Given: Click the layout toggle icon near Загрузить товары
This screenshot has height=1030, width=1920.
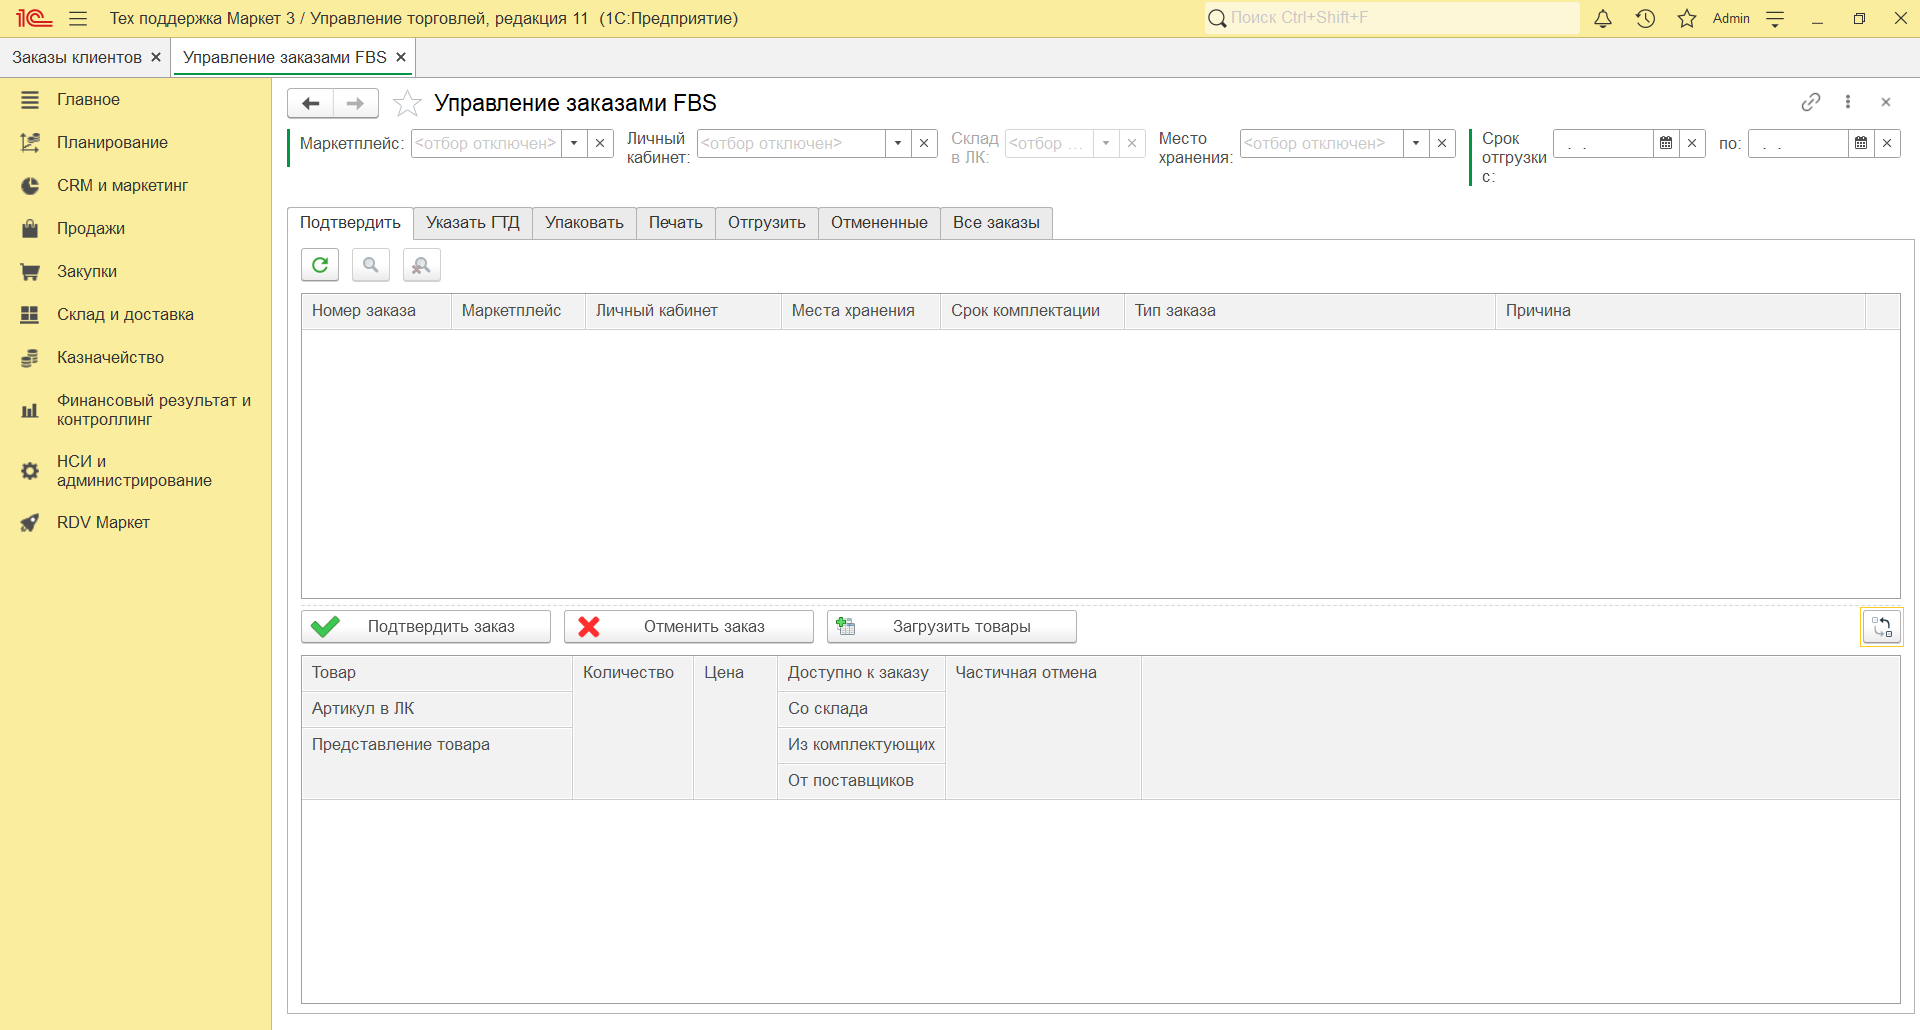Looking at the screenshot, I should pyautogui.click(x=1881, y=627).
